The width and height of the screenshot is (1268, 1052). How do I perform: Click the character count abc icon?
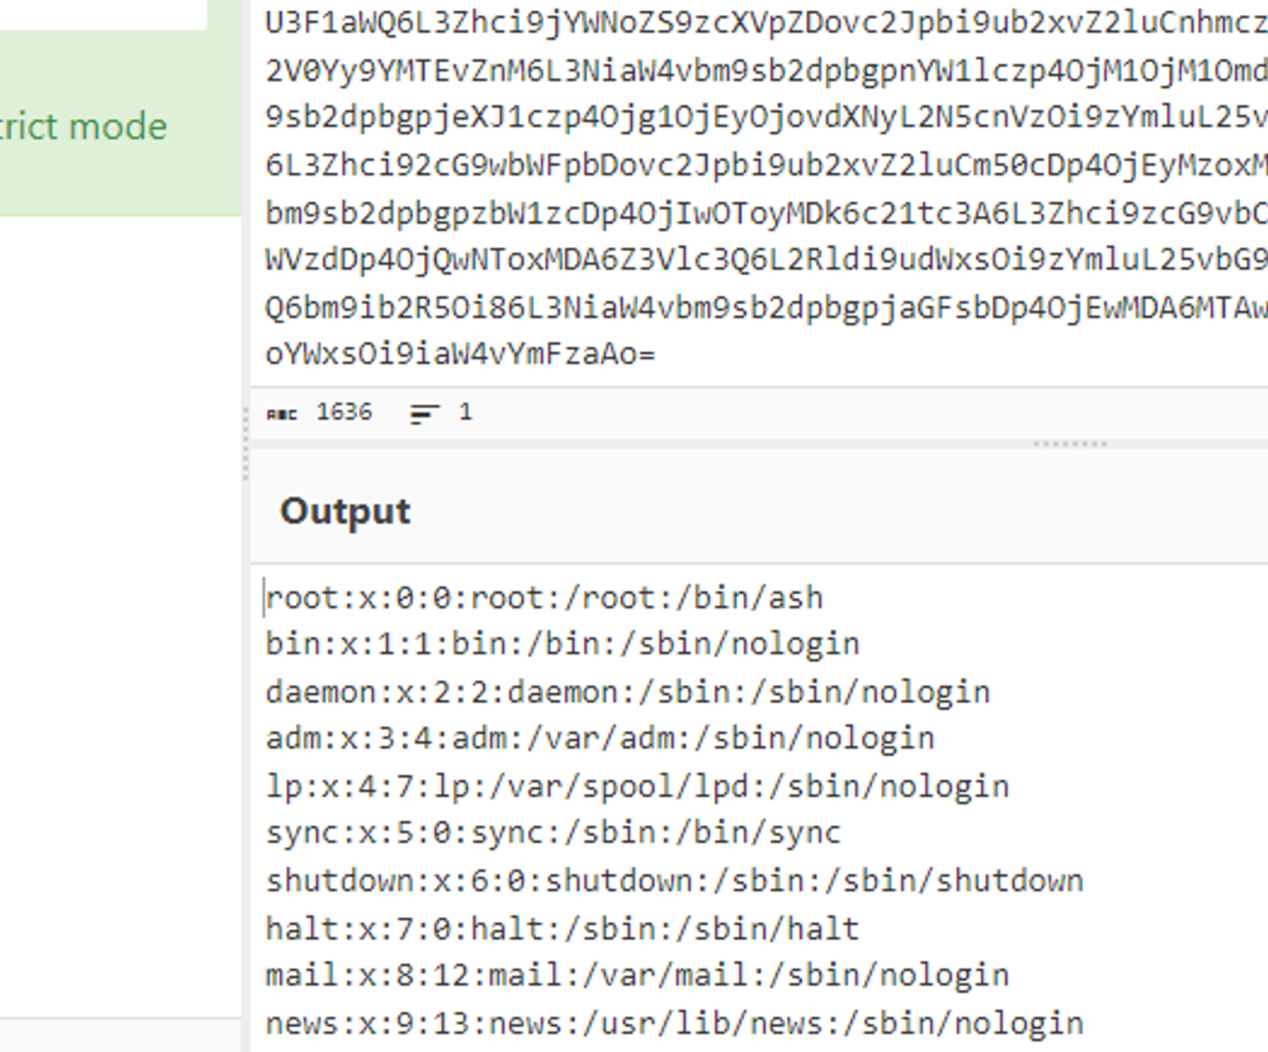(x=282, y=413)
